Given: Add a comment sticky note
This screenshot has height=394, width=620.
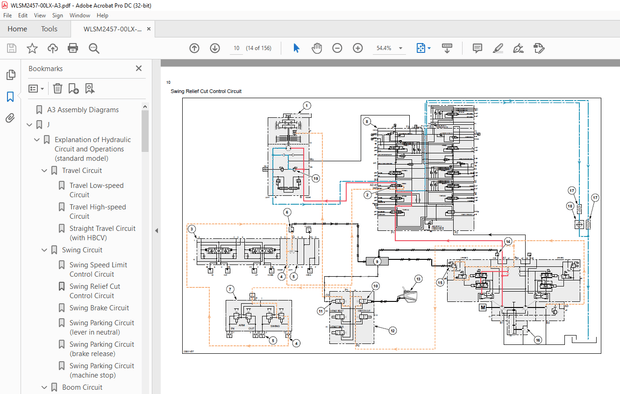Looking at the screenshot, I should tap(477, 48).
